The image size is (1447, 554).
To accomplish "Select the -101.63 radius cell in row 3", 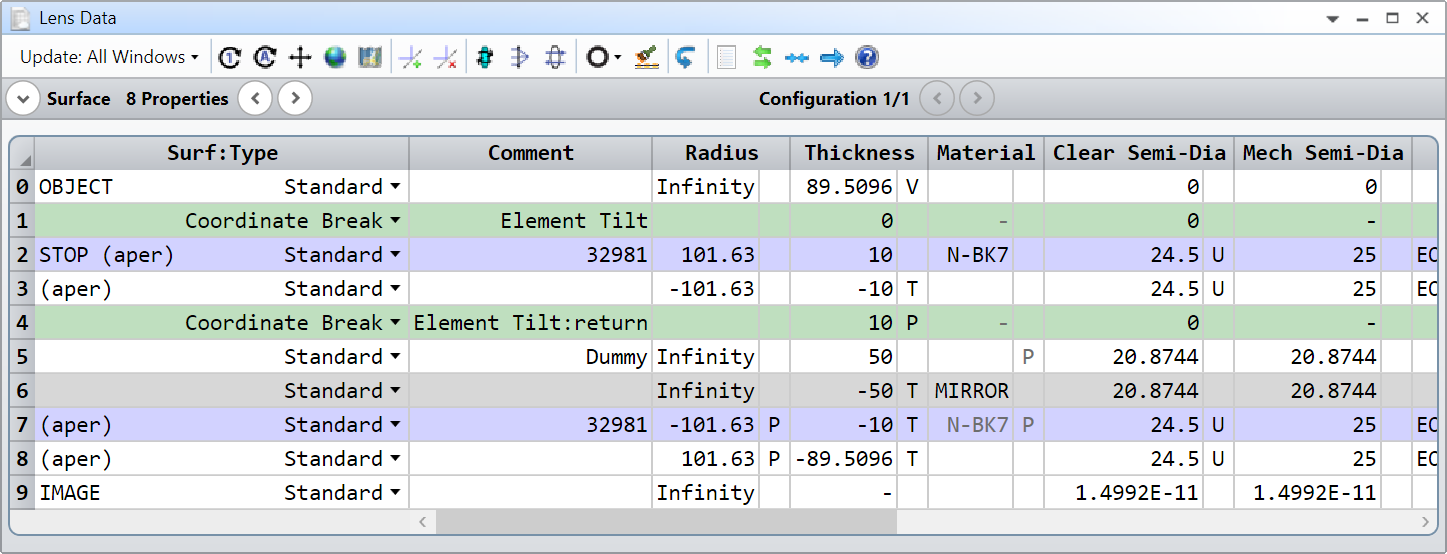I will (705, 289).
